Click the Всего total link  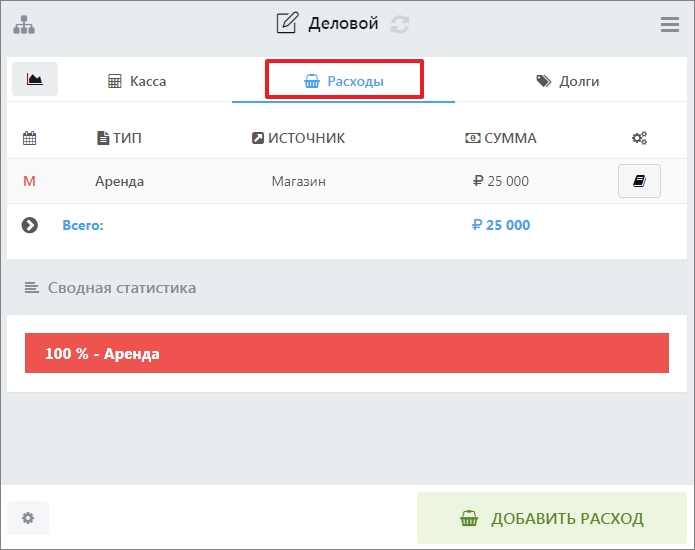coord(83,225)
